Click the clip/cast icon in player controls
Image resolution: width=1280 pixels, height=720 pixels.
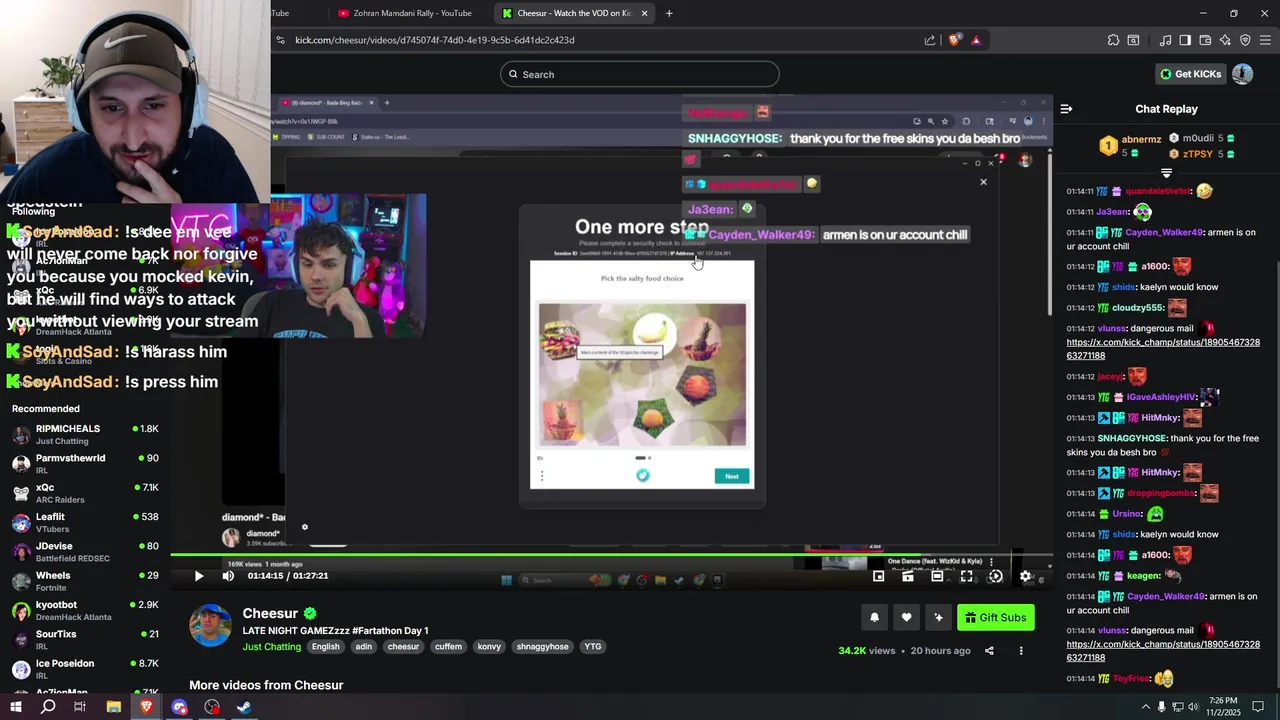point(907,576)
